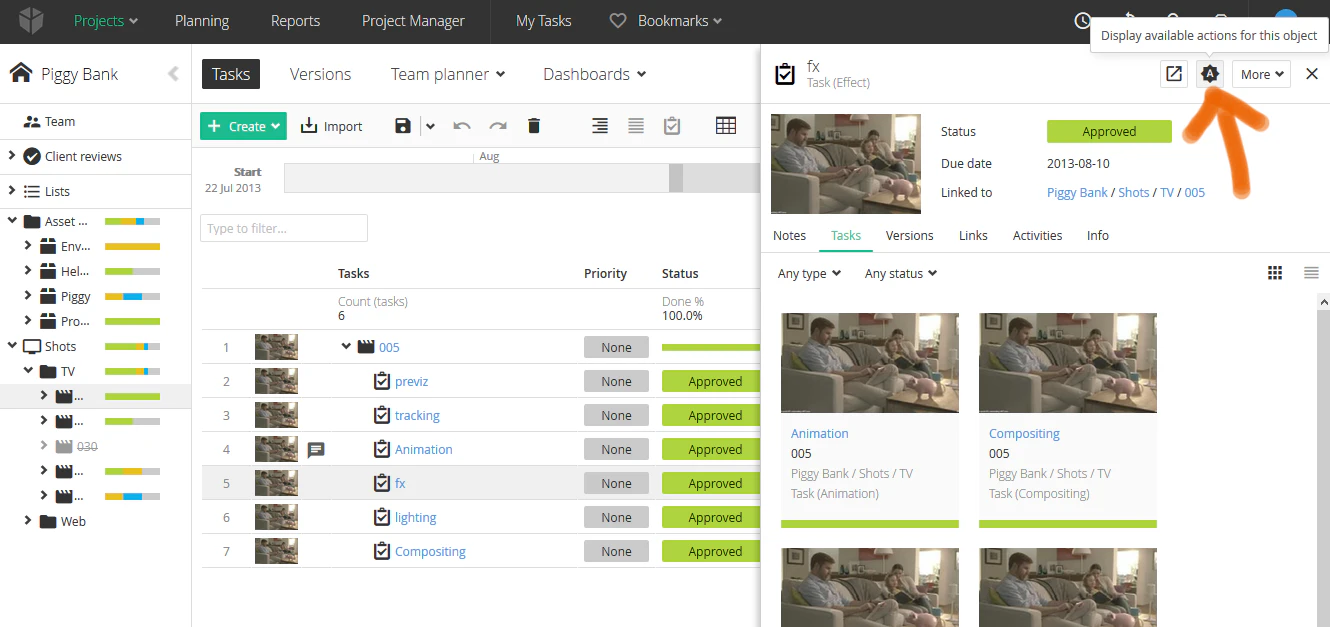
Task: Open the Reports menu item
Action: click(x=295, y=21)
